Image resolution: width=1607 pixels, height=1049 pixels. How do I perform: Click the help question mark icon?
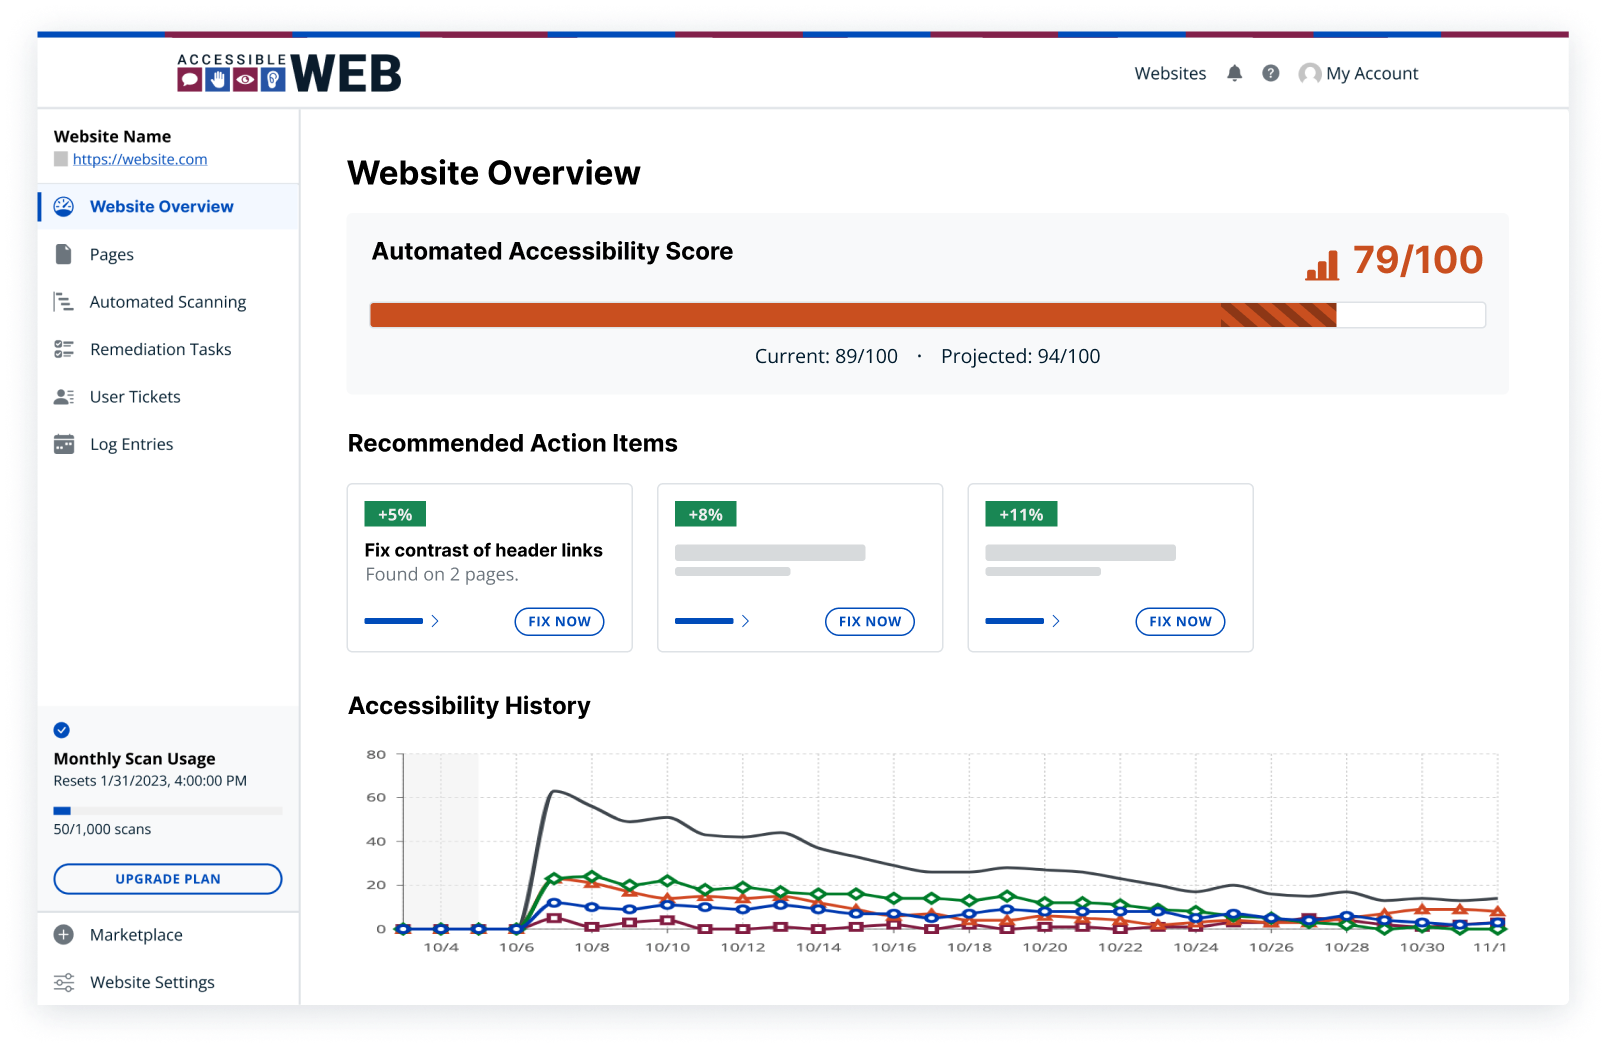(1270, 72)
